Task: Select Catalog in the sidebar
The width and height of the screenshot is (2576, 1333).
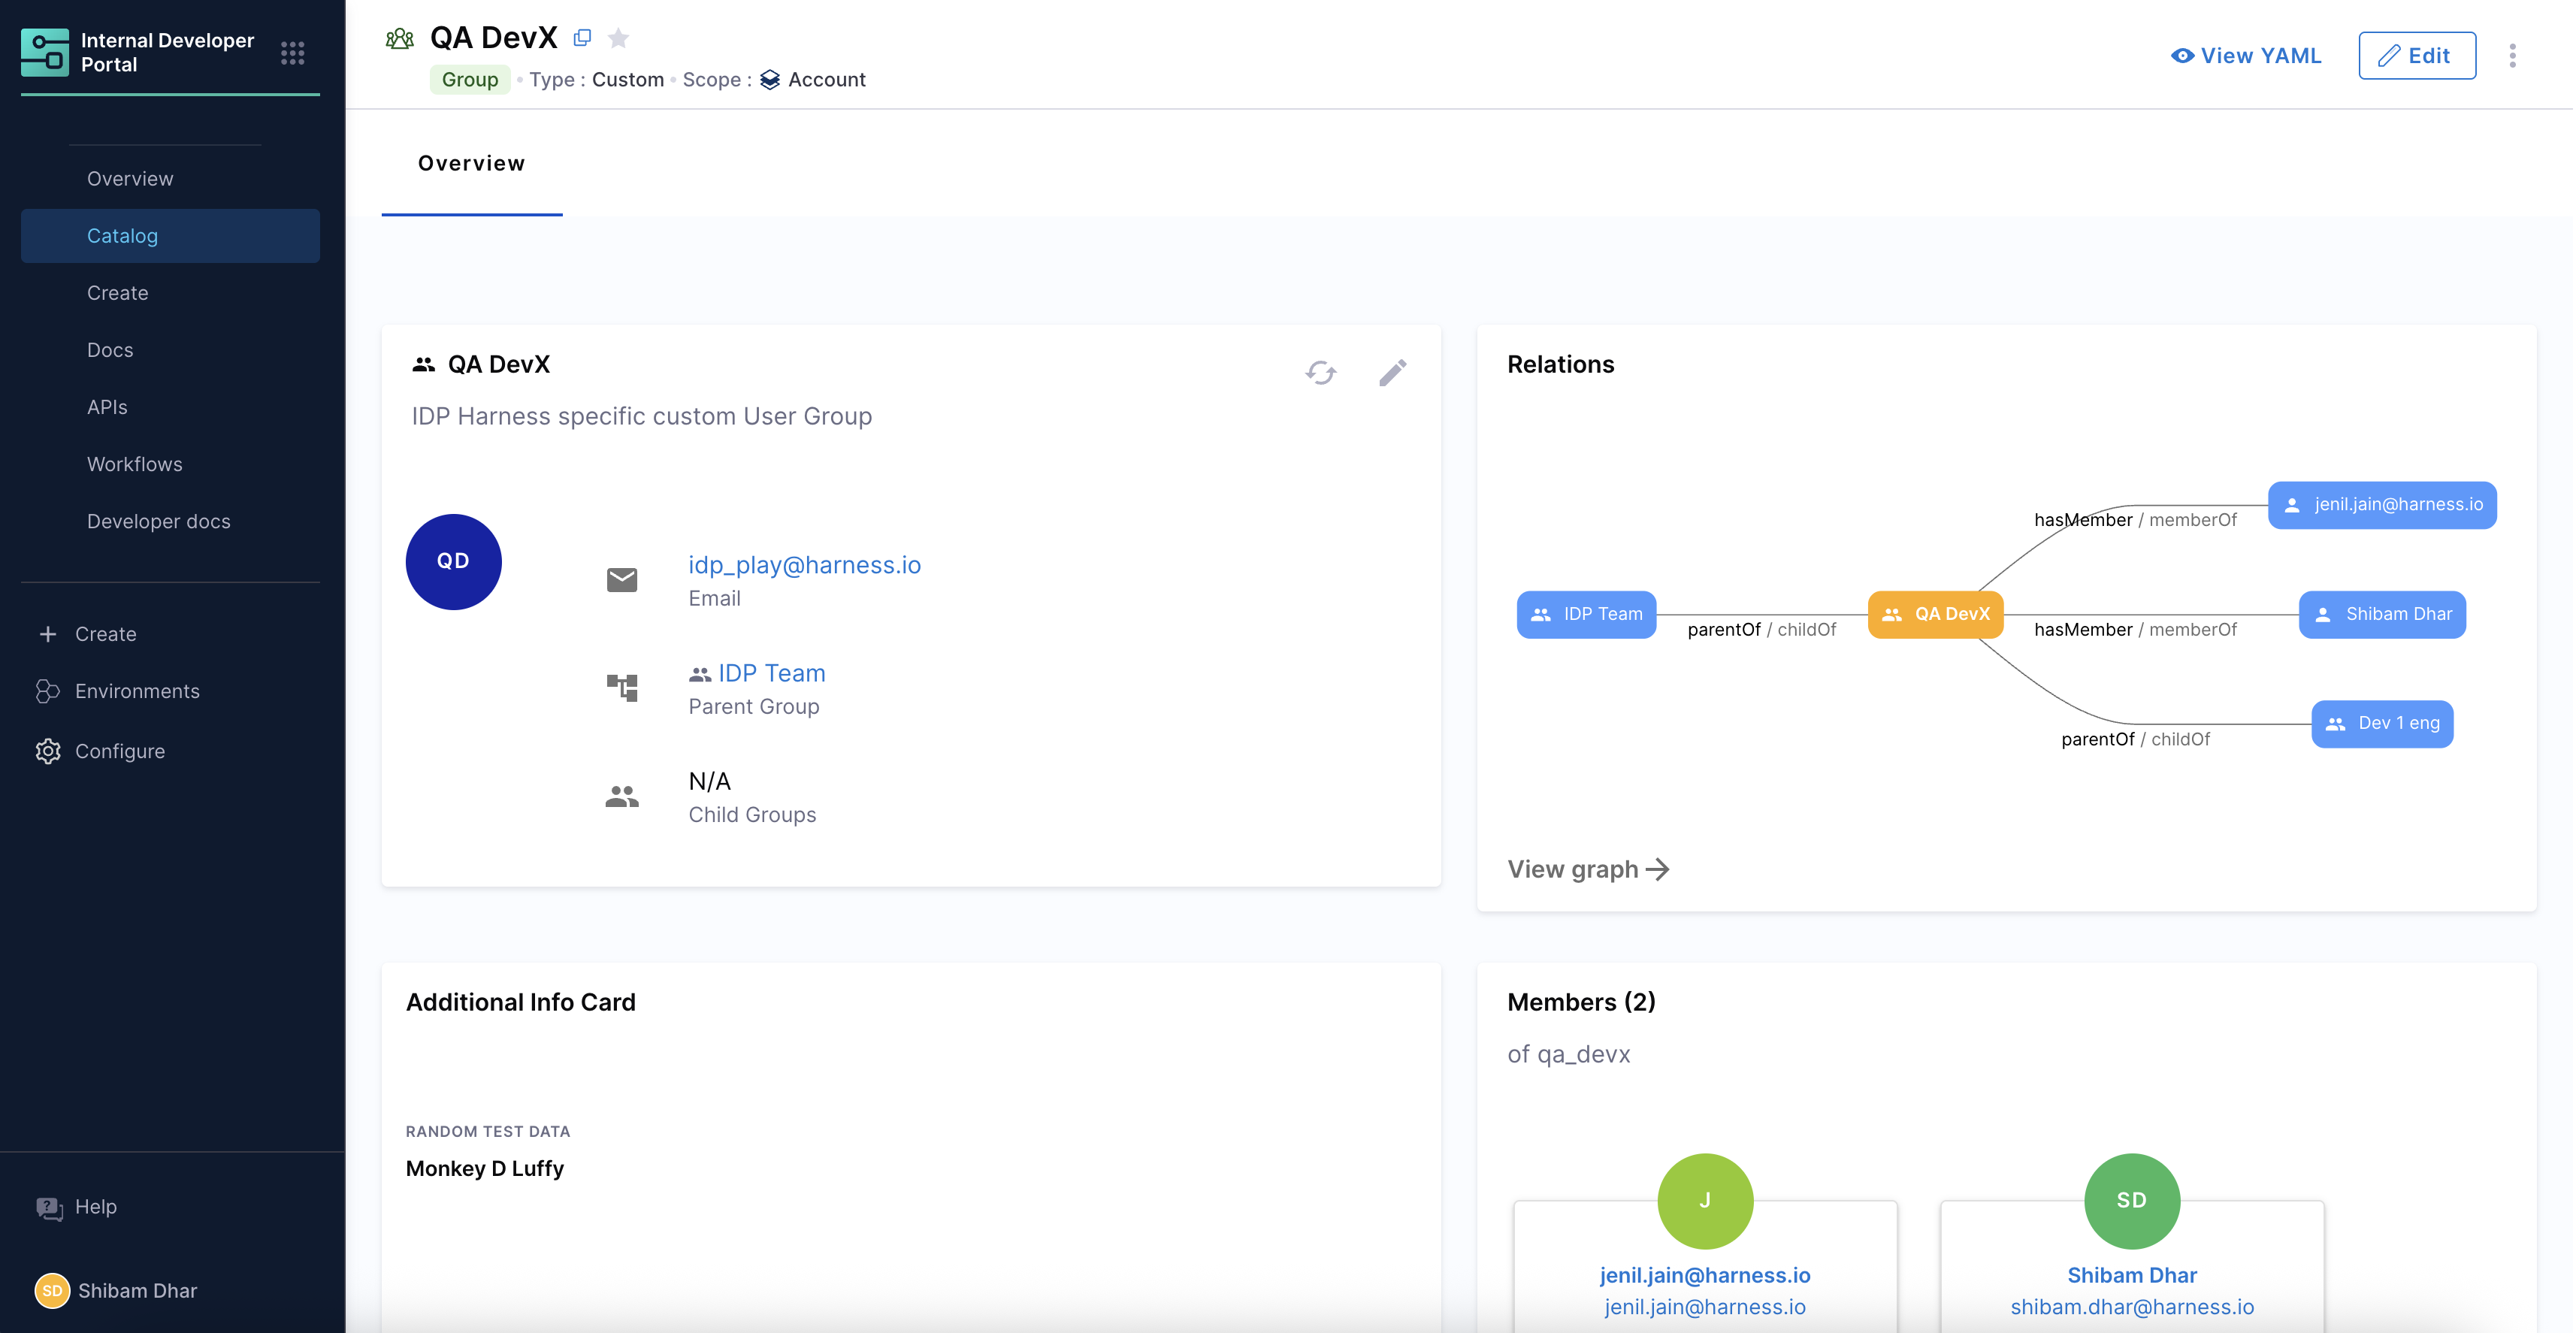Action: click(x=170, y=236)
